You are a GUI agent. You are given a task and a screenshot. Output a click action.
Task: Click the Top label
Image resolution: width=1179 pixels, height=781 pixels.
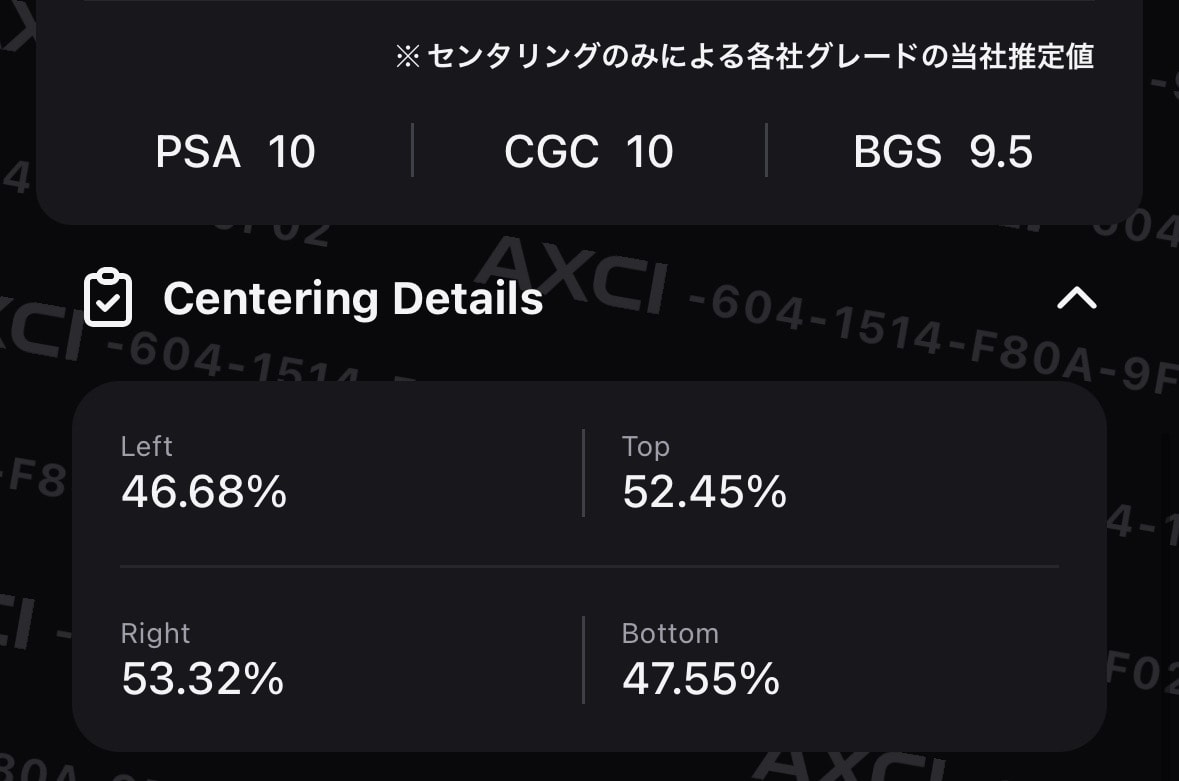[x=646, y=447]
